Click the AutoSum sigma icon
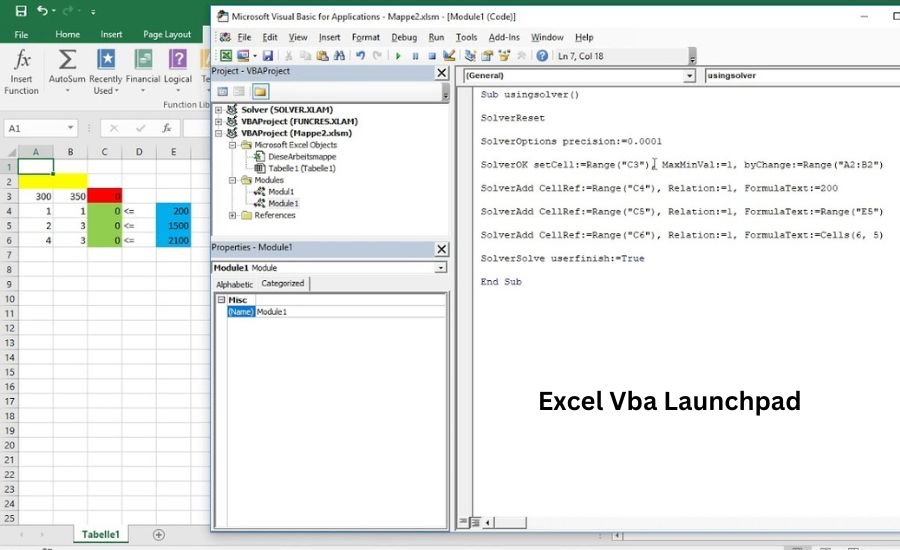 click(x=67, y=60)
